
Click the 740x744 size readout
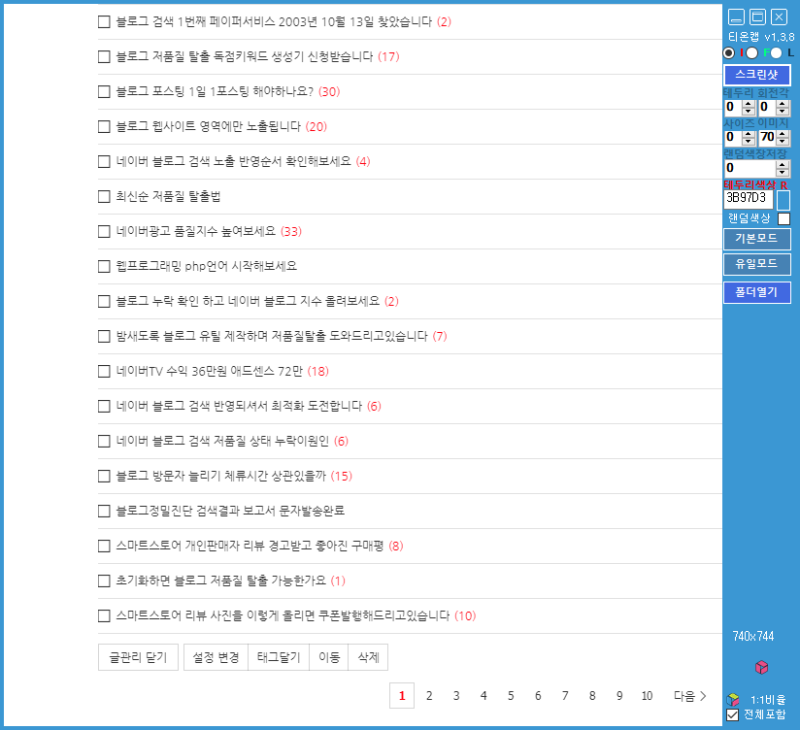[754, 637]
